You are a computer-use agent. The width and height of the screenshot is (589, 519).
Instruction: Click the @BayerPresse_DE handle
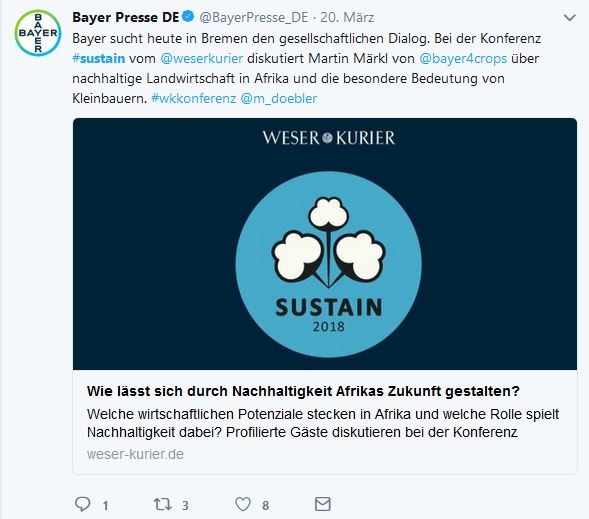pos(254,17)
